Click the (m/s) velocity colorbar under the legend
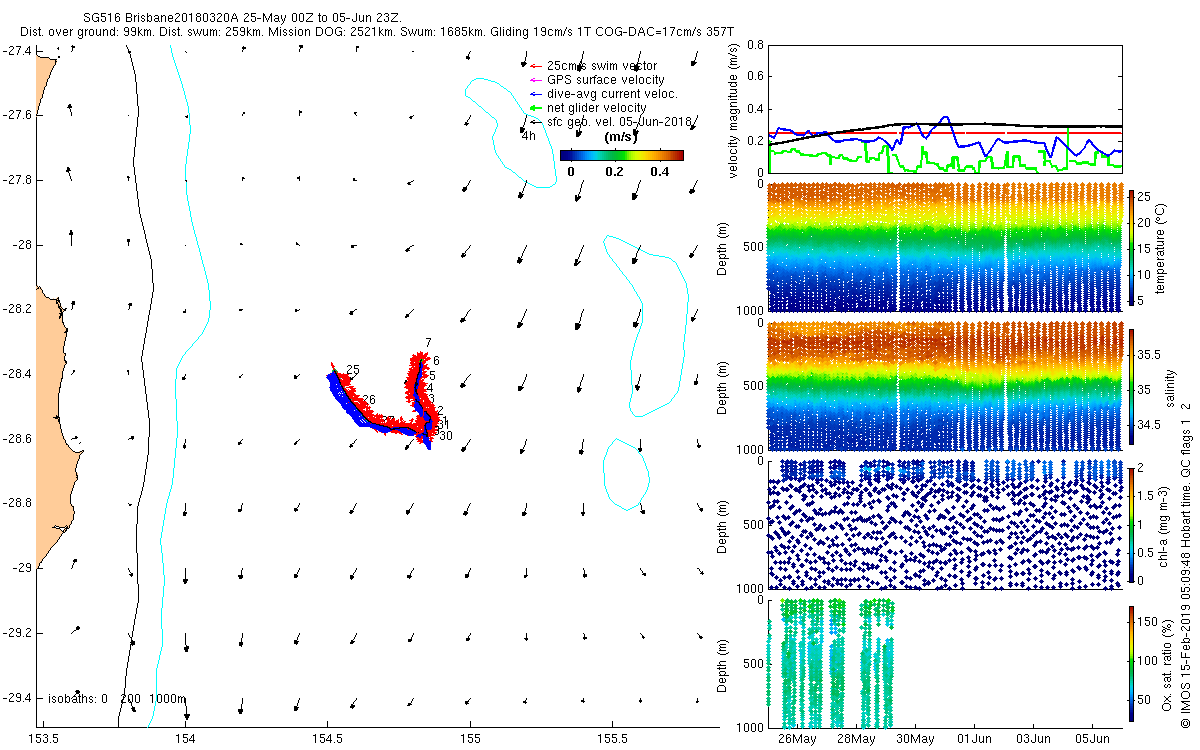 [x=621, y=155]
